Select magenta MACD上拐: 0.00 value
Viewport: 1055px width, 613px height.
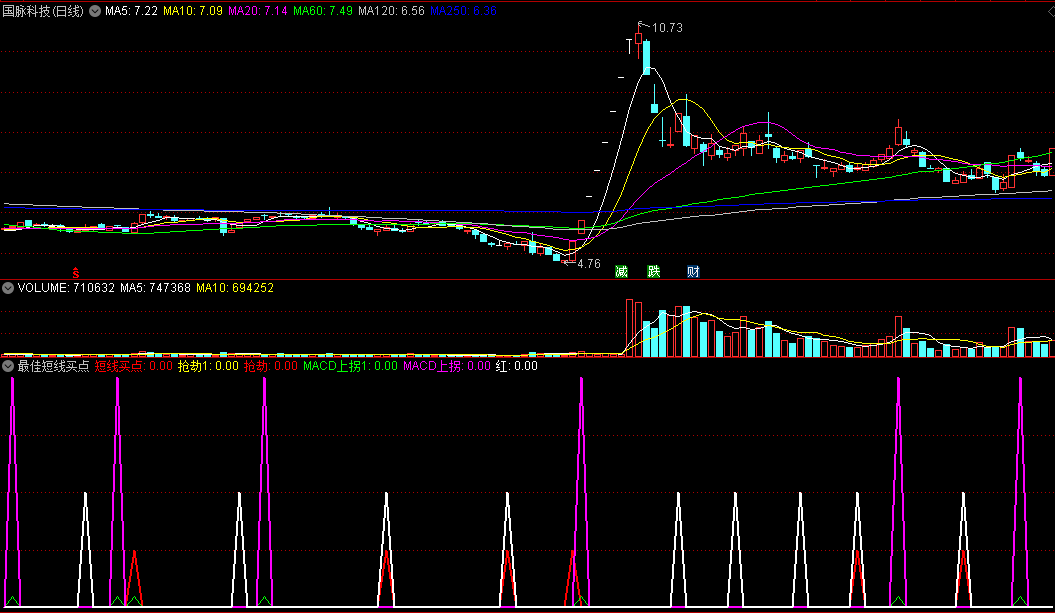[x=447, y=366]
